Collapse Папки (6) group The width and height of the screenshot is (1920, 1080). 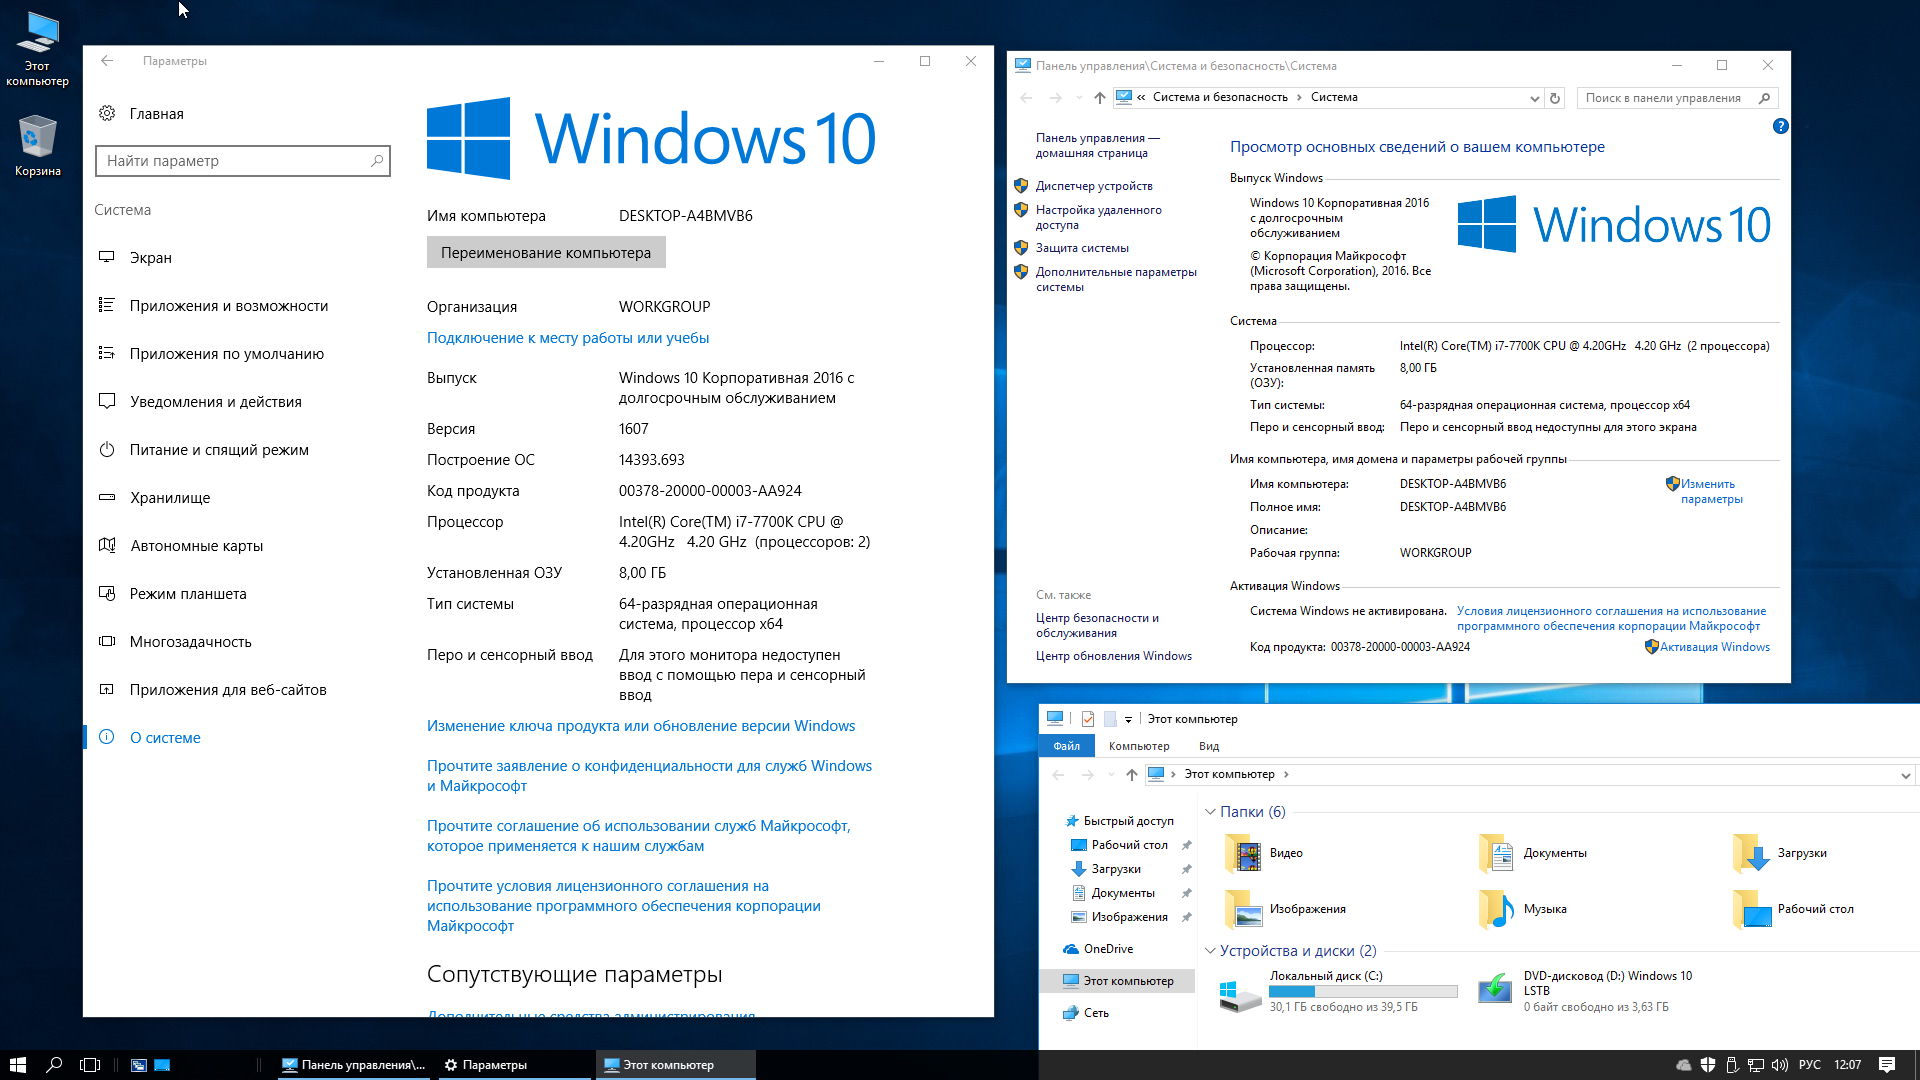click(1210, 812)
